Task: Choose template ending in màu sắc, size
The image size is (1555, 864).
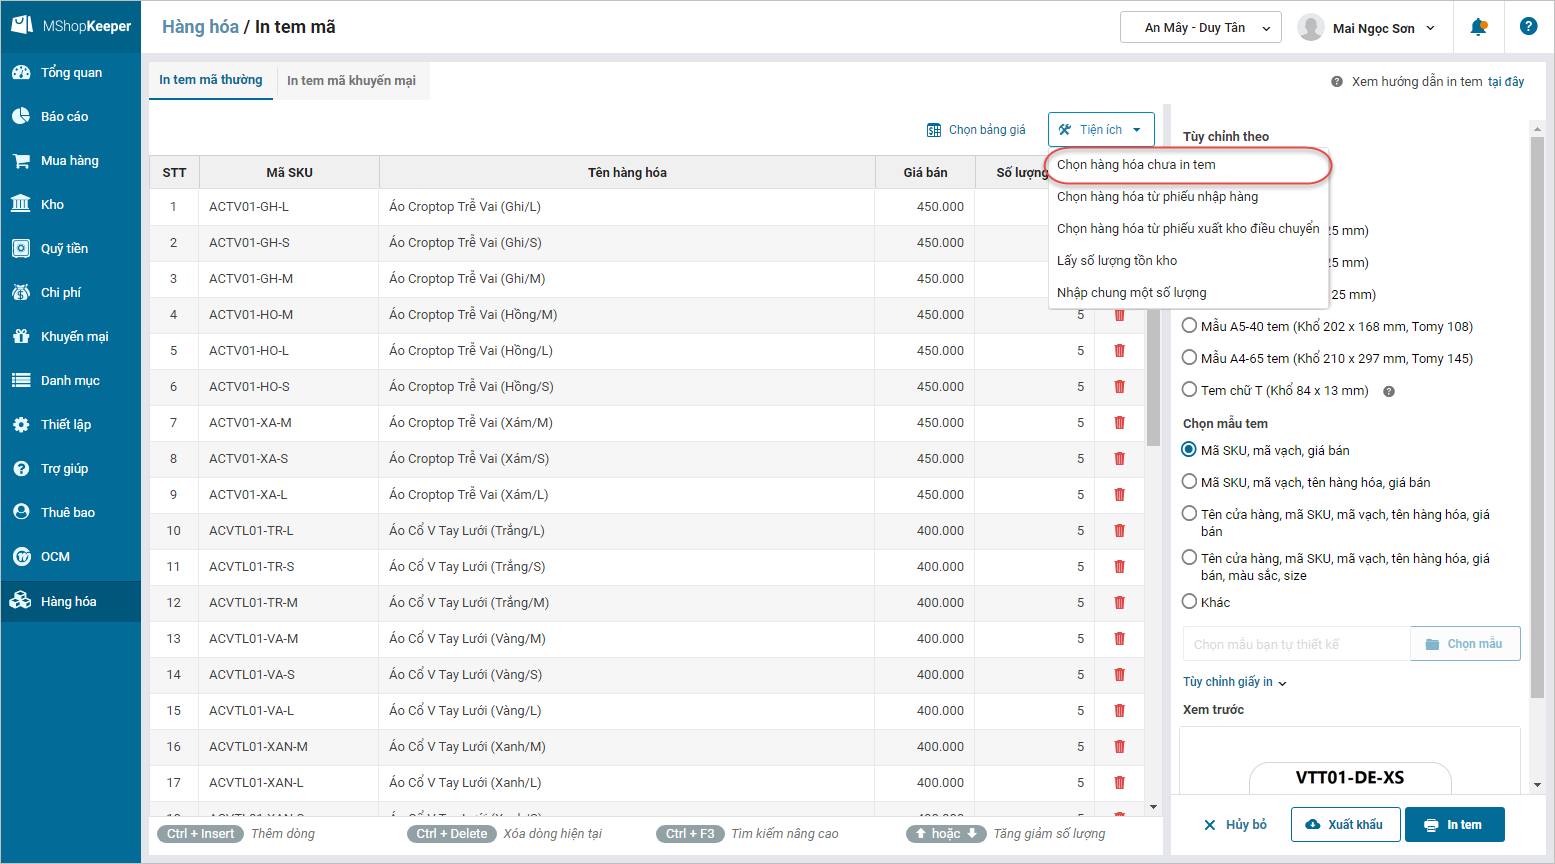Action: [1190, 557]
